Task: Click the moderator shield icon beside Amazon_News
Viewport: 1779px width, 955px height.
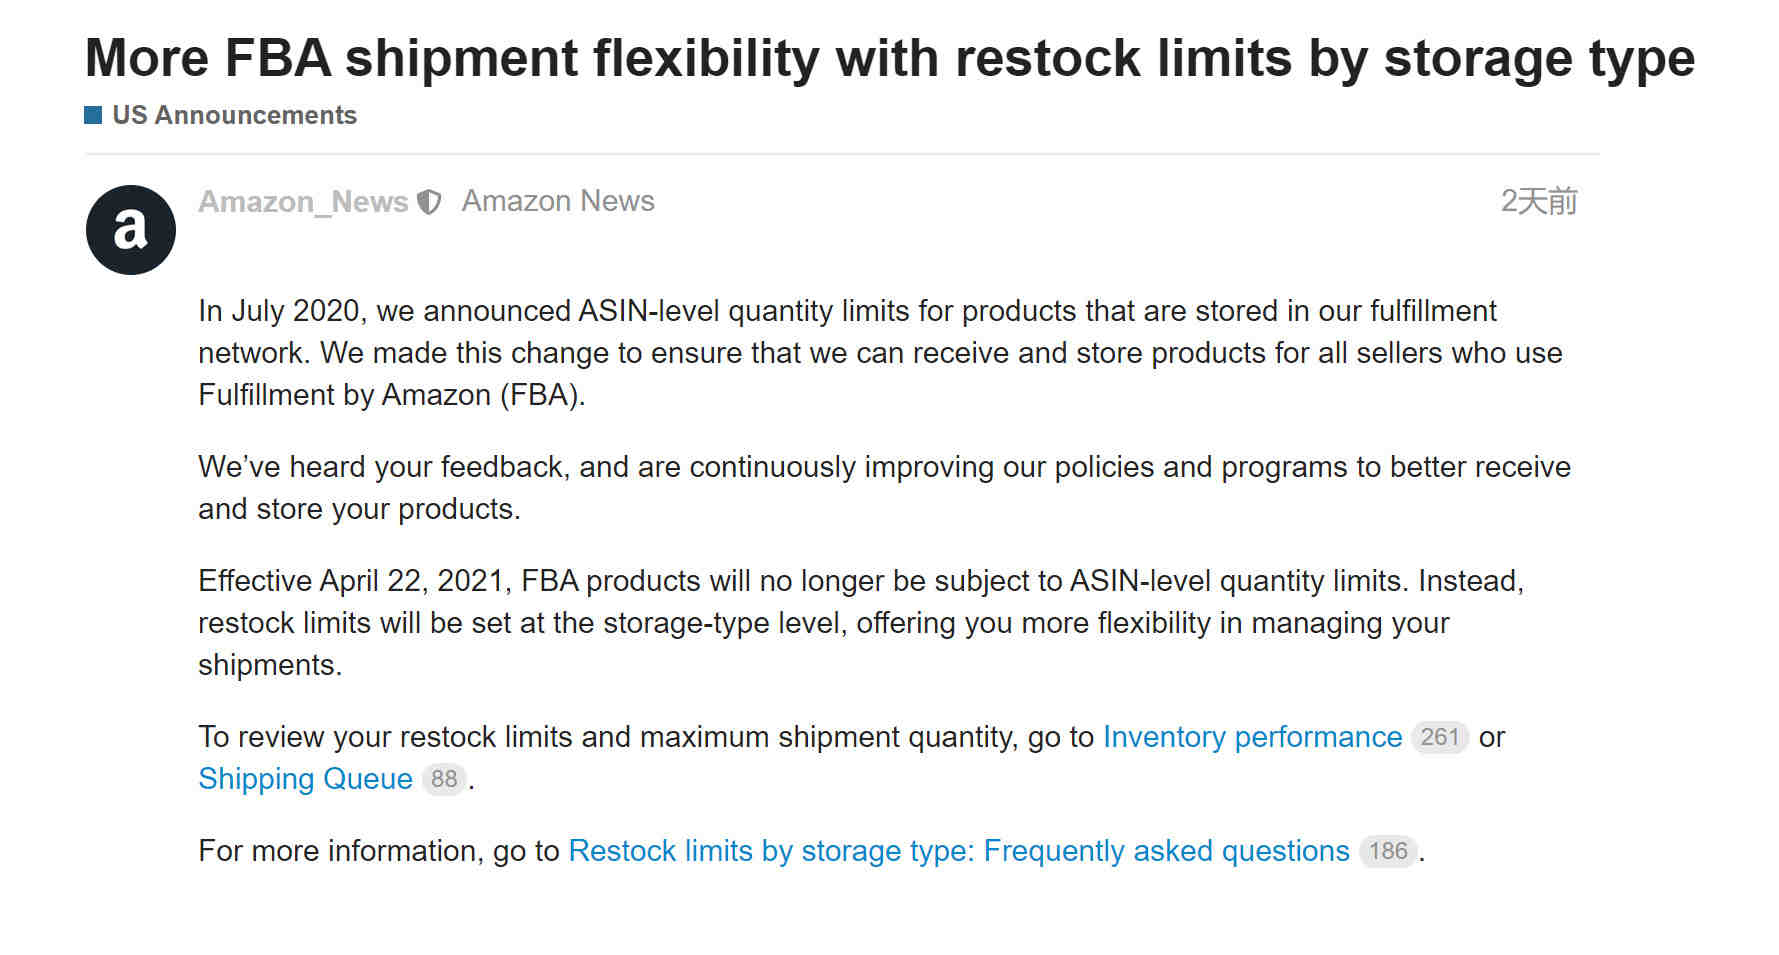Action: (x=429, y=202)
